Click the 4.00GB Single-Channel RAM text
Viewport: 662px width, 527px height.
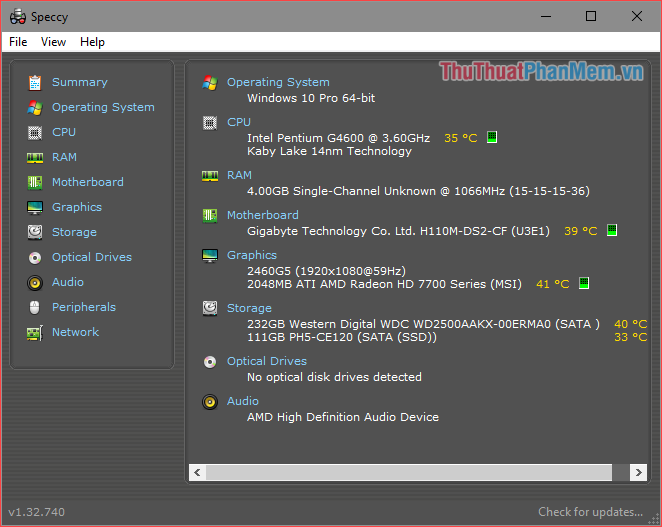coord(418,191)
